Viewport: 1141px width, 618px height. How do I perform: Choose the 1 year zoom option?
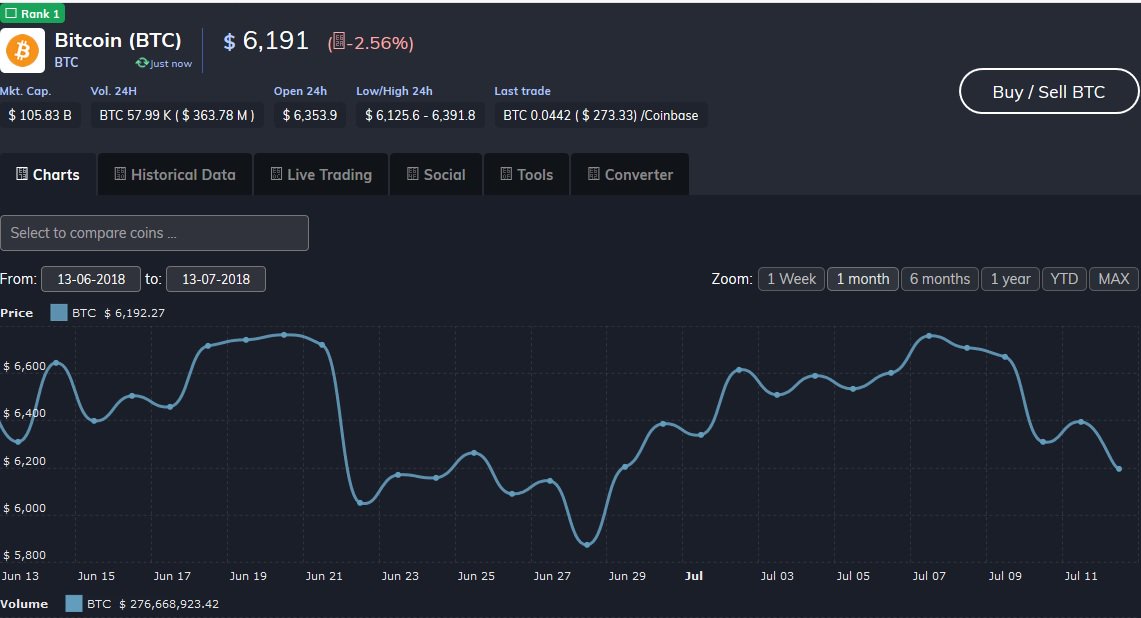click(1011, 279)
